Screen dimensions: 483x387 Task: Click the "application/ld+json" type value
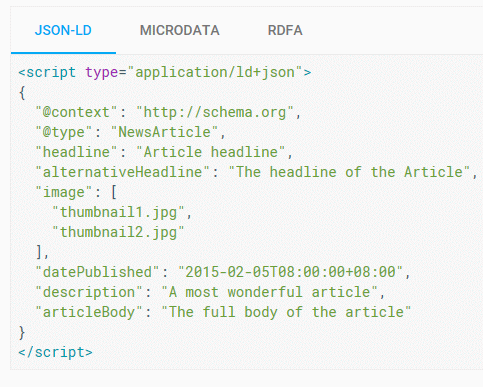[215, 72]
